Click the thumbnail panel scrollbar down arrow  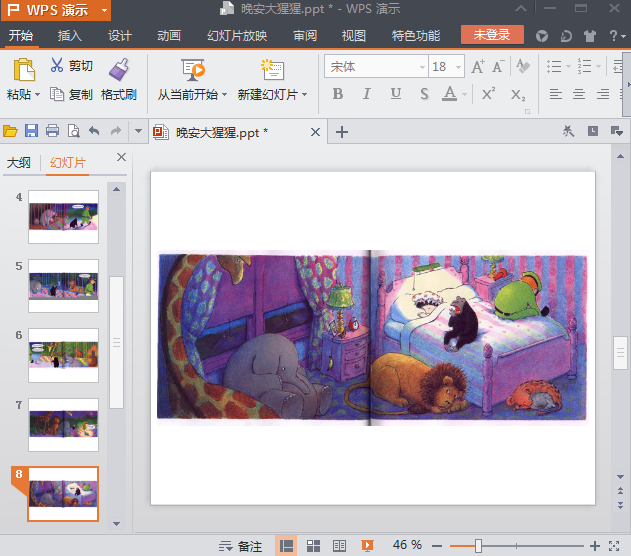pos(117,524)
